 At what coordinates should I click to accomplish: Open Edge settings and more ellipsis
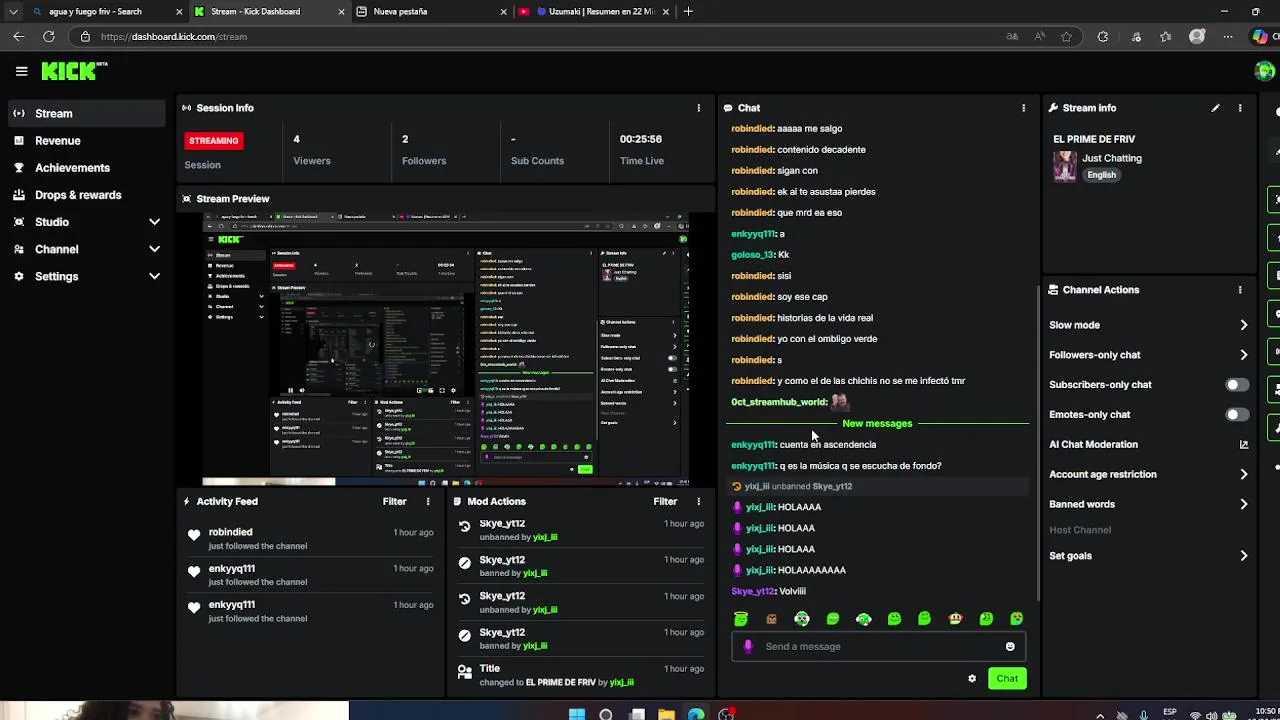click(1228, 37)
